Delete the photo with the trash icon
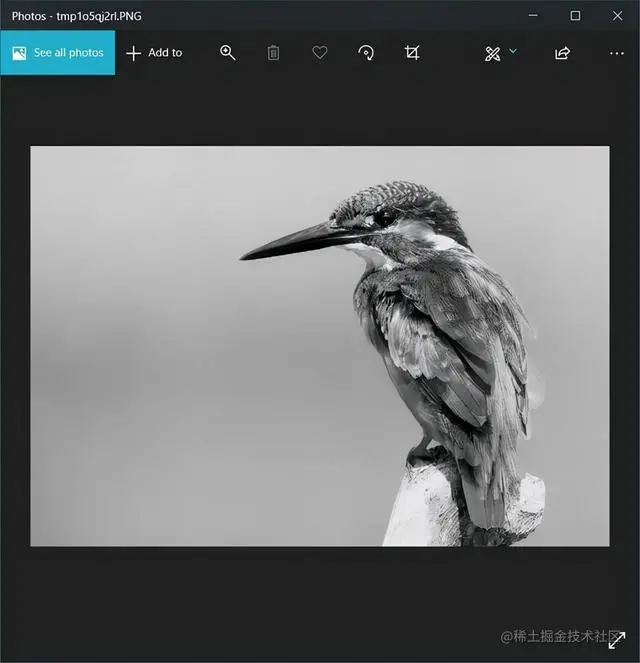This screenshot has height=663, width=640. point(273,53)
